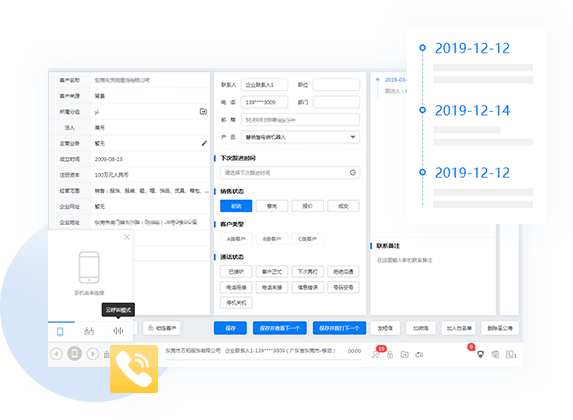Viewport: 573px width, 420px height.
Task: Click the lightbulb icon with red badge
Action: tap(480, 354)
